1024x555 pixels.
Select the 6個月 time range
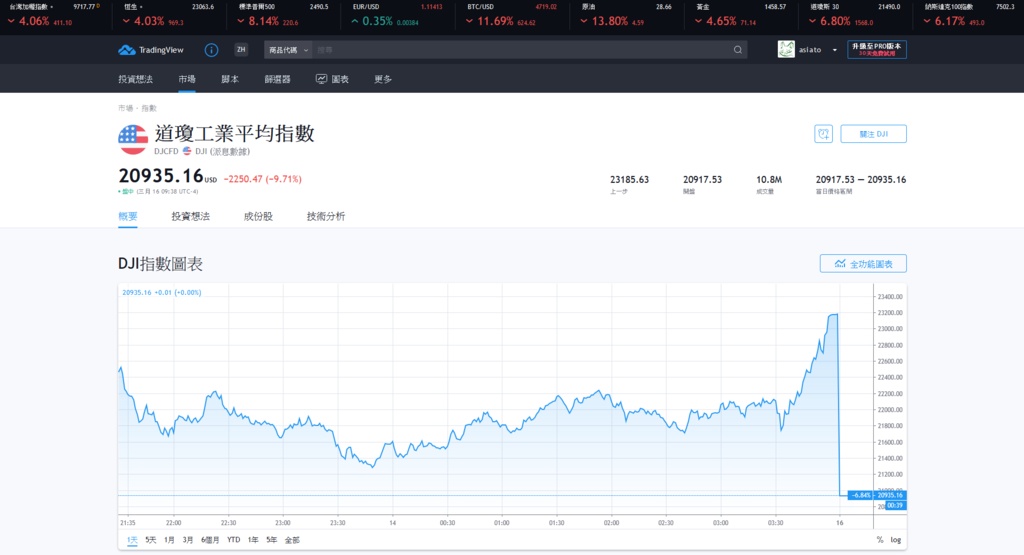click(210, 540)
